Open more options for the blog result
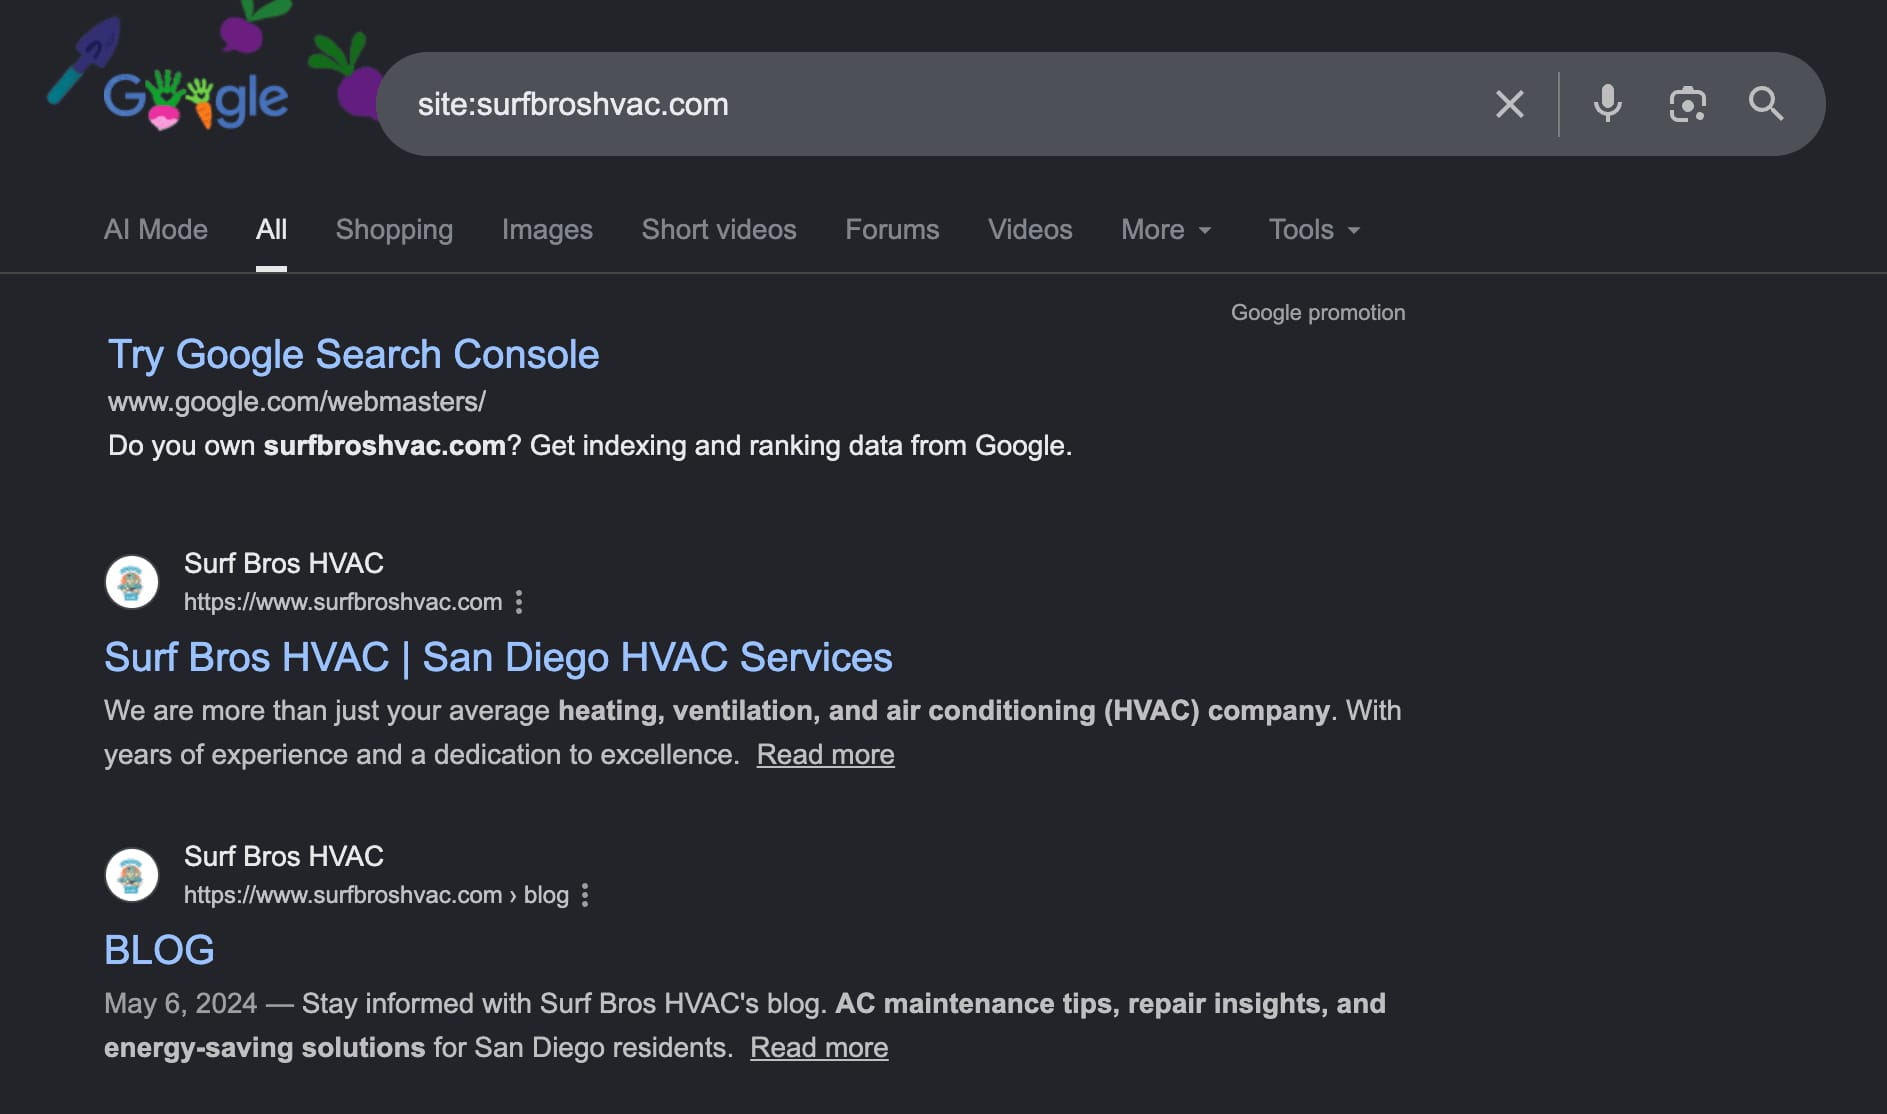The height and width of the screenshot is (1114, 1887). 585,895
